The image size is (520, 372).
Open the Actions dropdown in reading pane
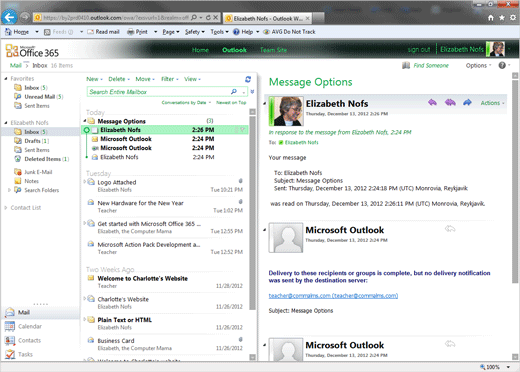tap(492, 103)
